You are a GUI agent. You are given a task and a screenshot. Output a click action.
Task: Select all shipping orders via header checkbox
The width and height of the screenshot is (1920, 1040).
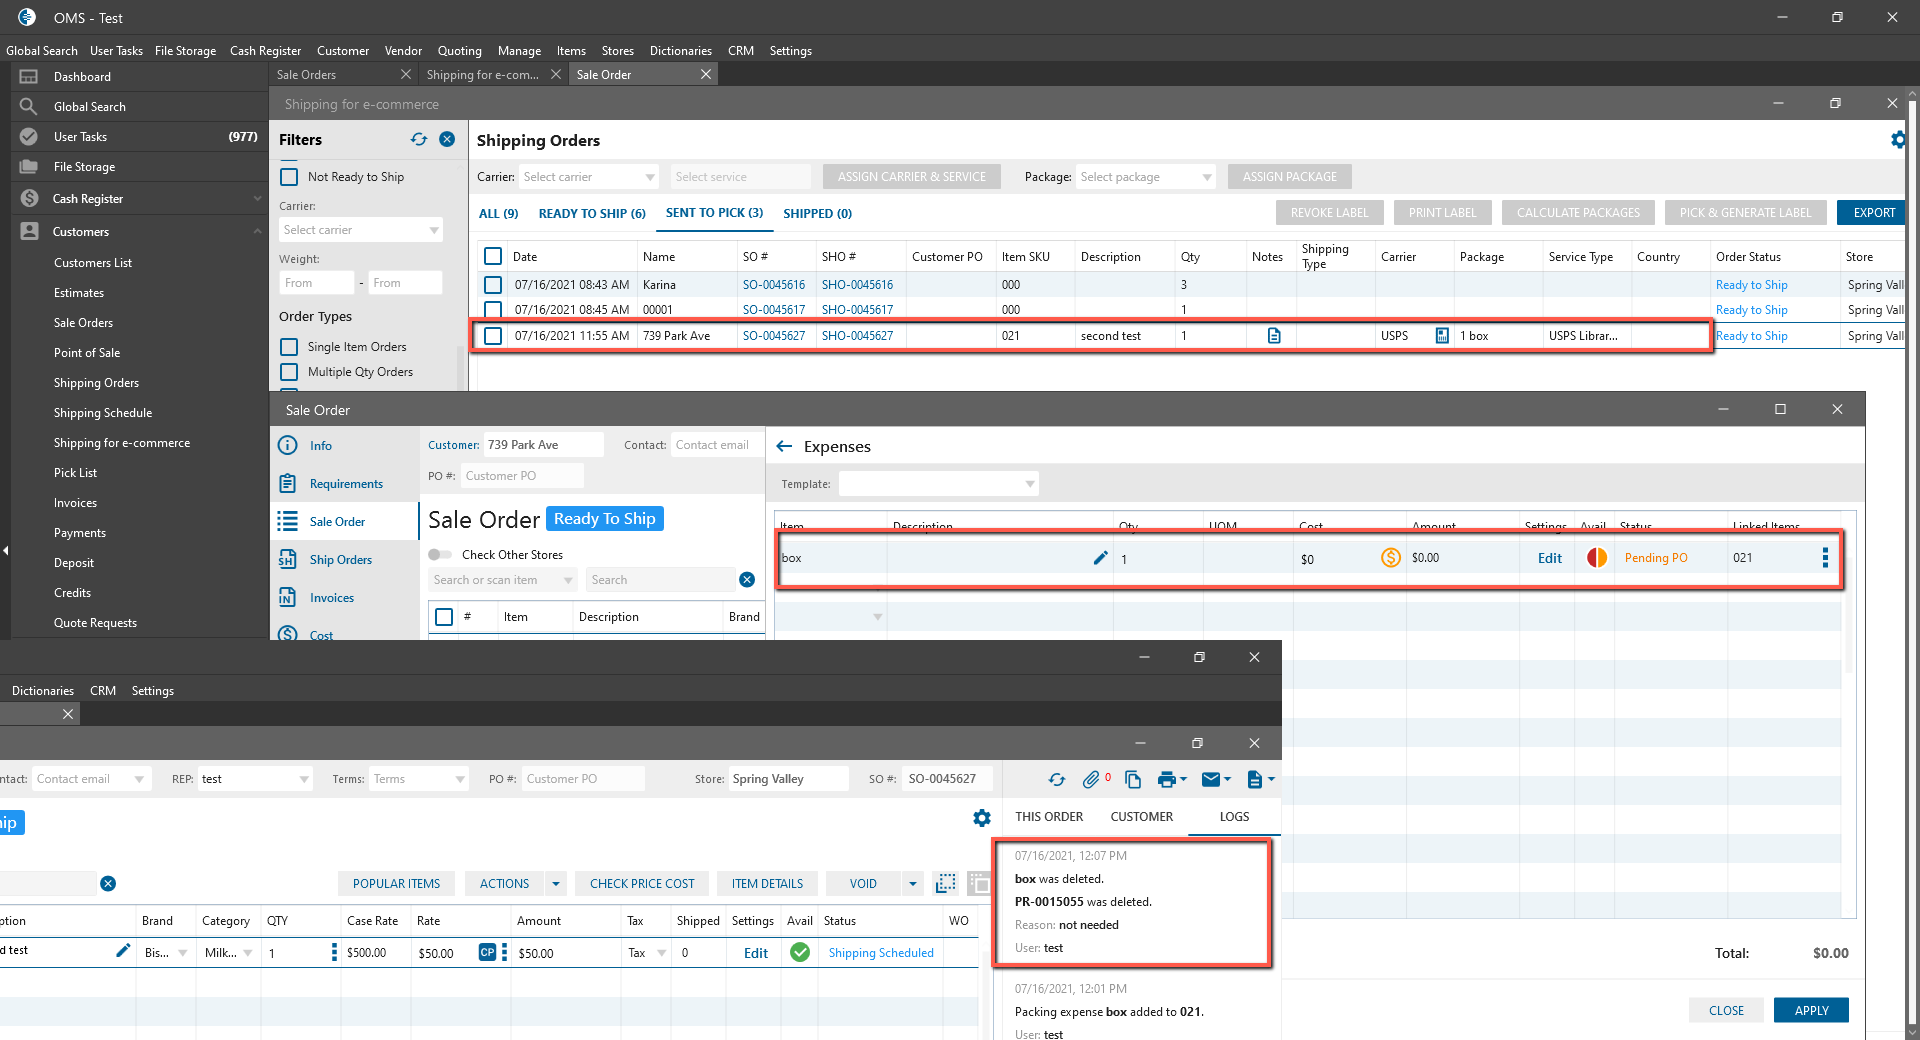coord(493,256)
